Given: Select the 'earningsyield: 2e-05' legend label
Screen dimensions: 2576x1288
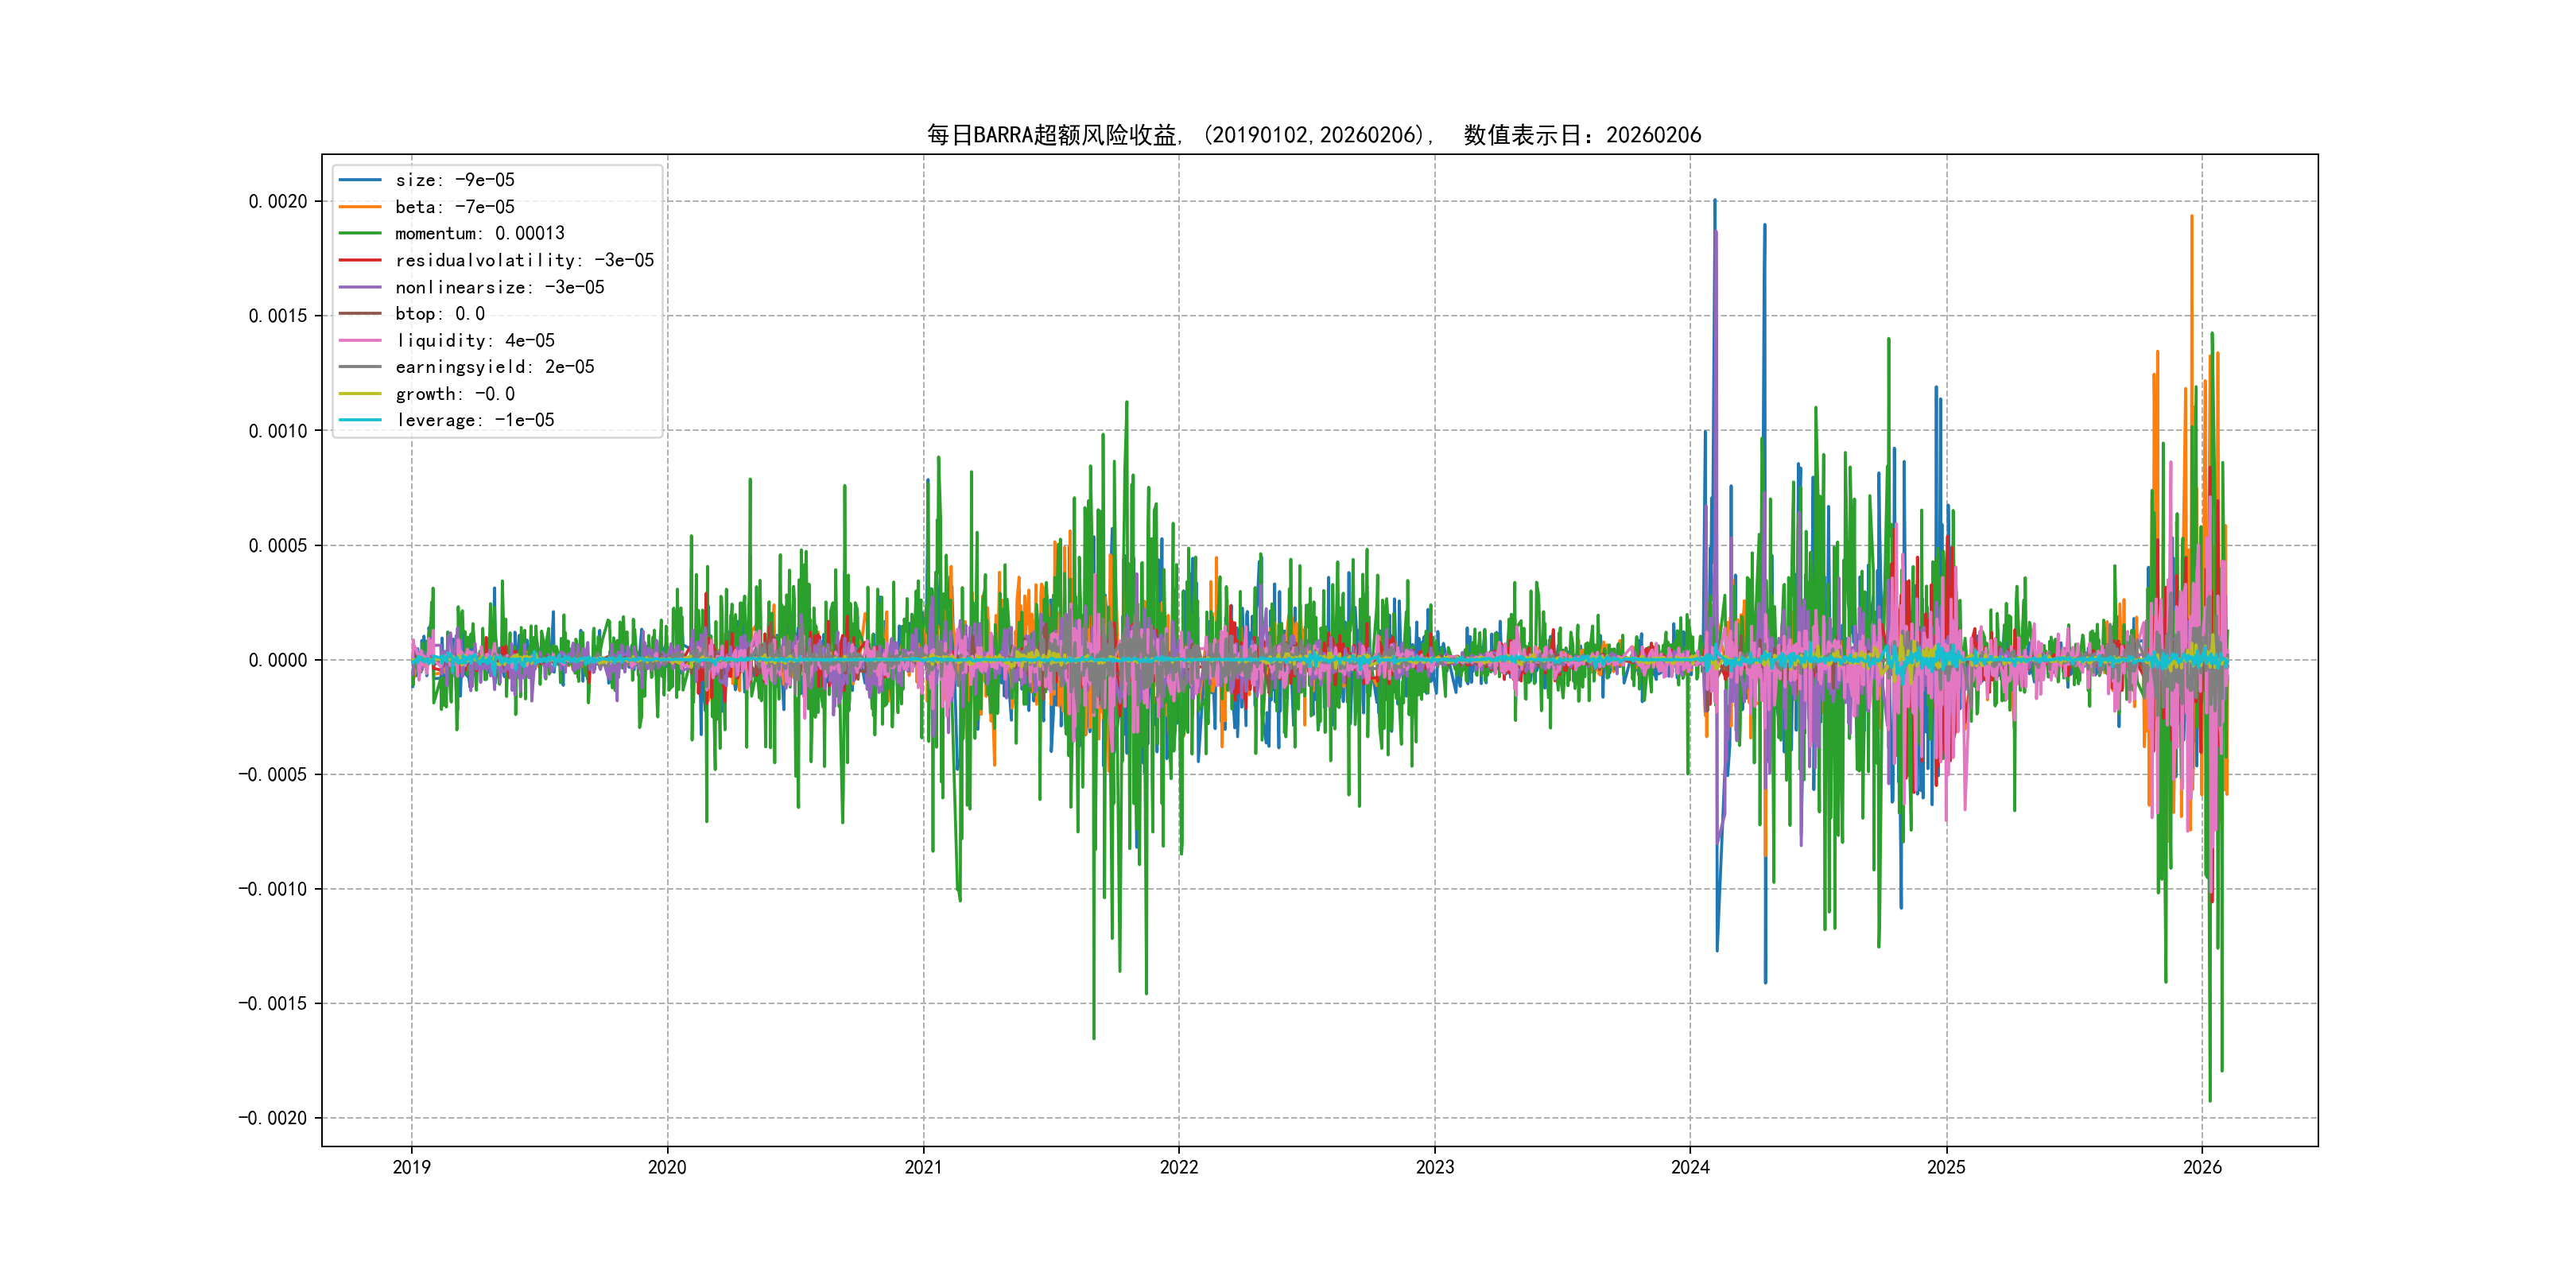Looking at the screenshot, I should point(494,367).
